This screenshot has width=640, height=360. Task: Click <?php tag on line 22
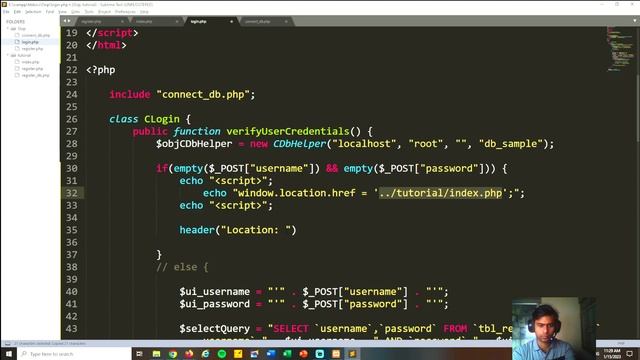pos(101,70)
